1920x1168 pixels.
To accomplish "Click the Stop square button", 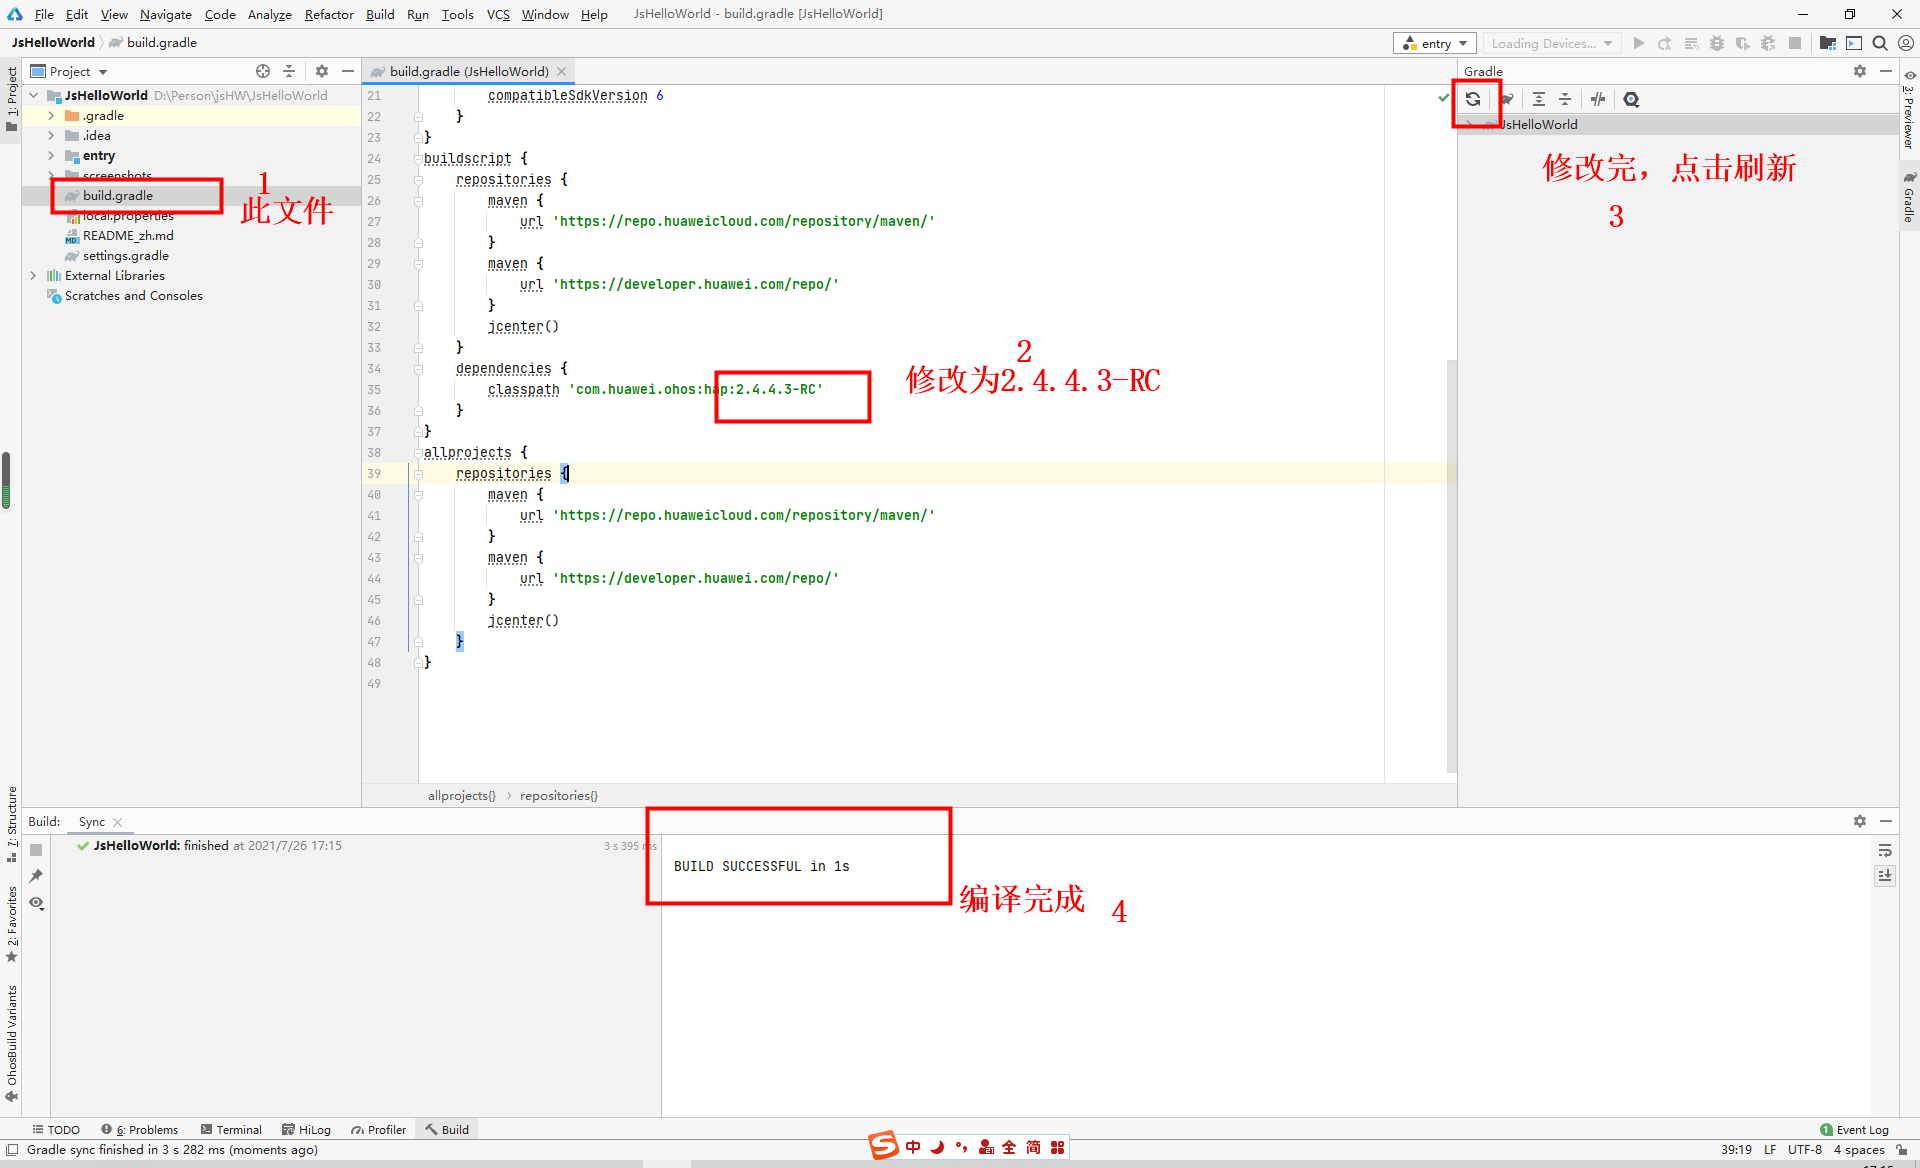I will [x=1795, y=43].
